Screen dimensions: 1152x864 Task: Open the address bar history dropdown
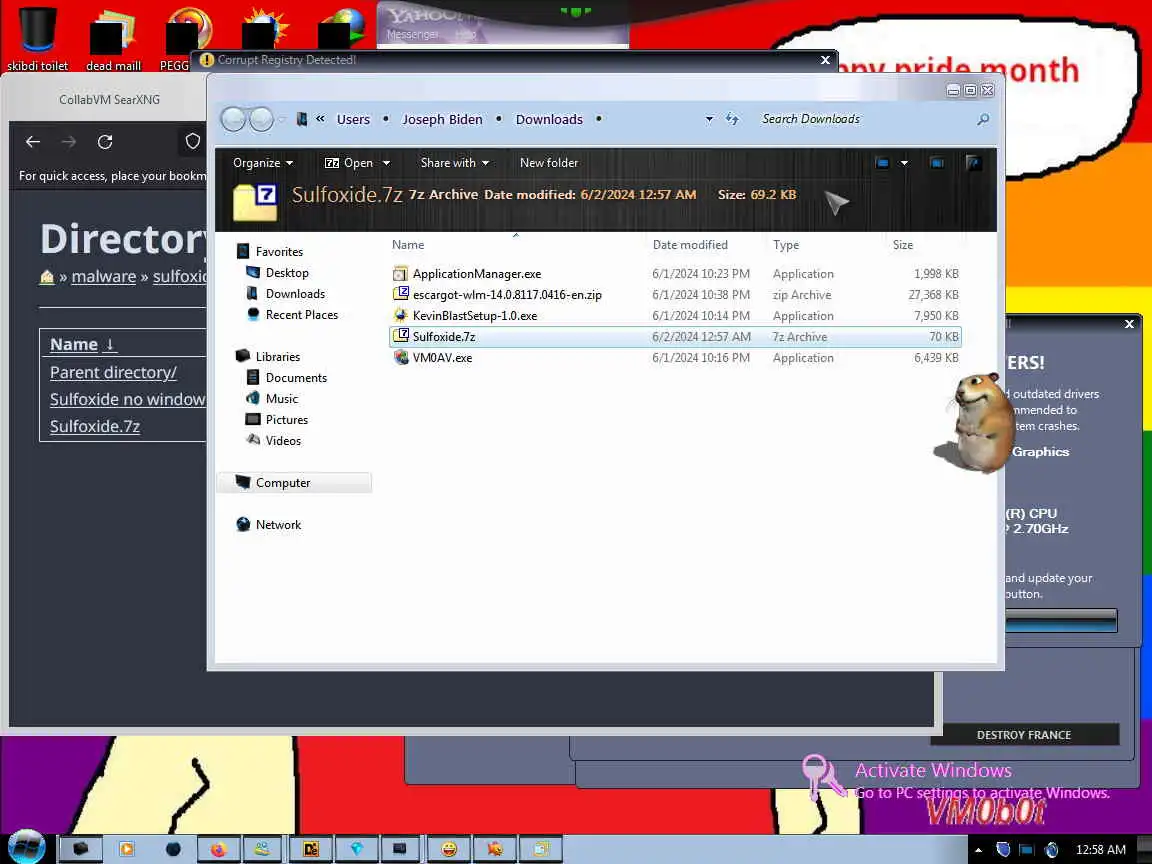709,119
